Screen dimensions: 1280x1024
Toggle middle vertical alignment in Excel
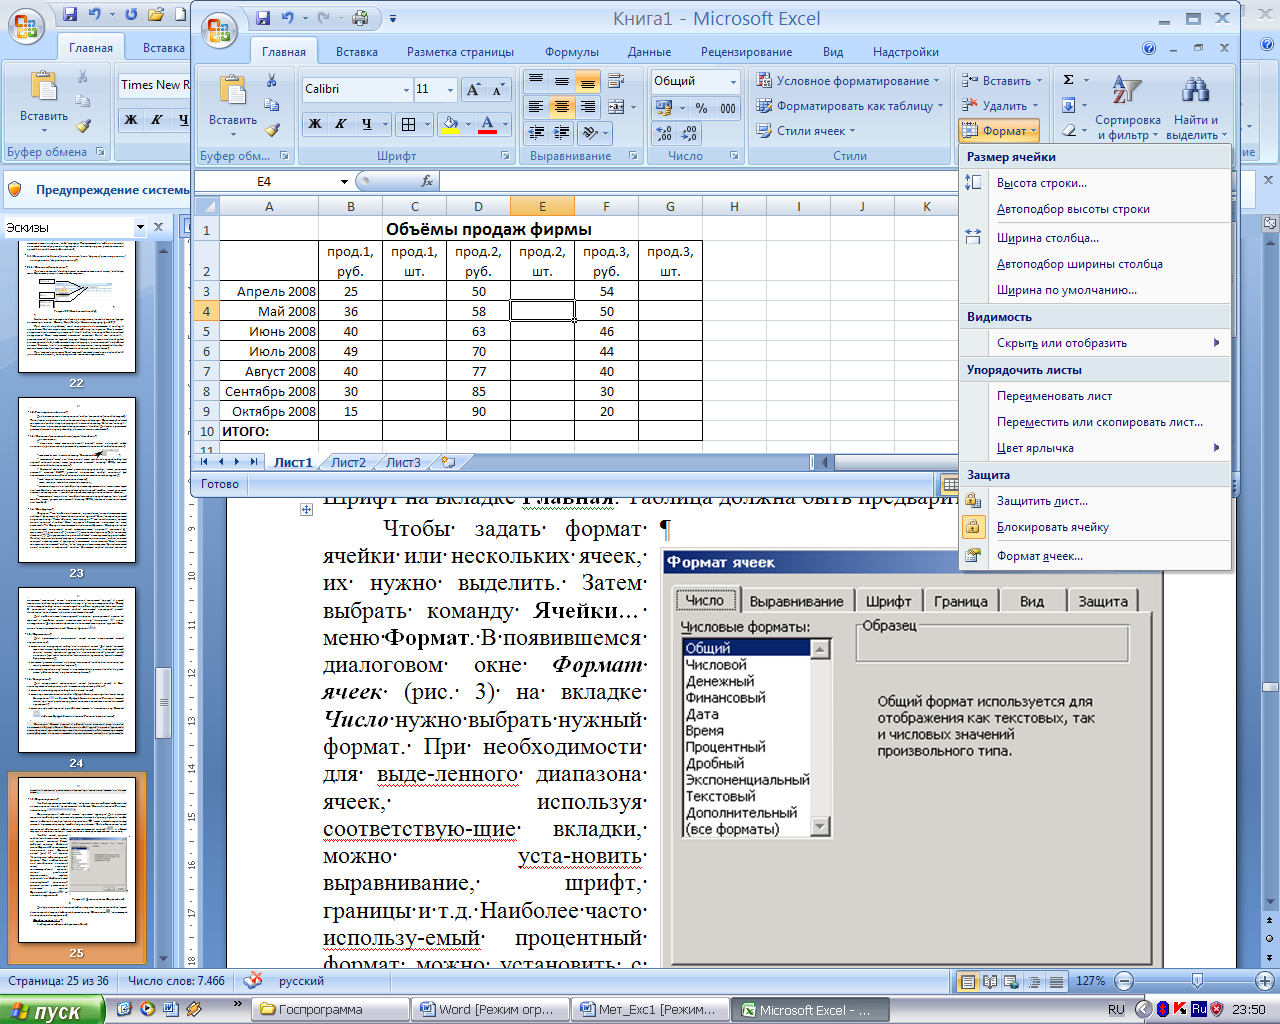tap(562, 81)
